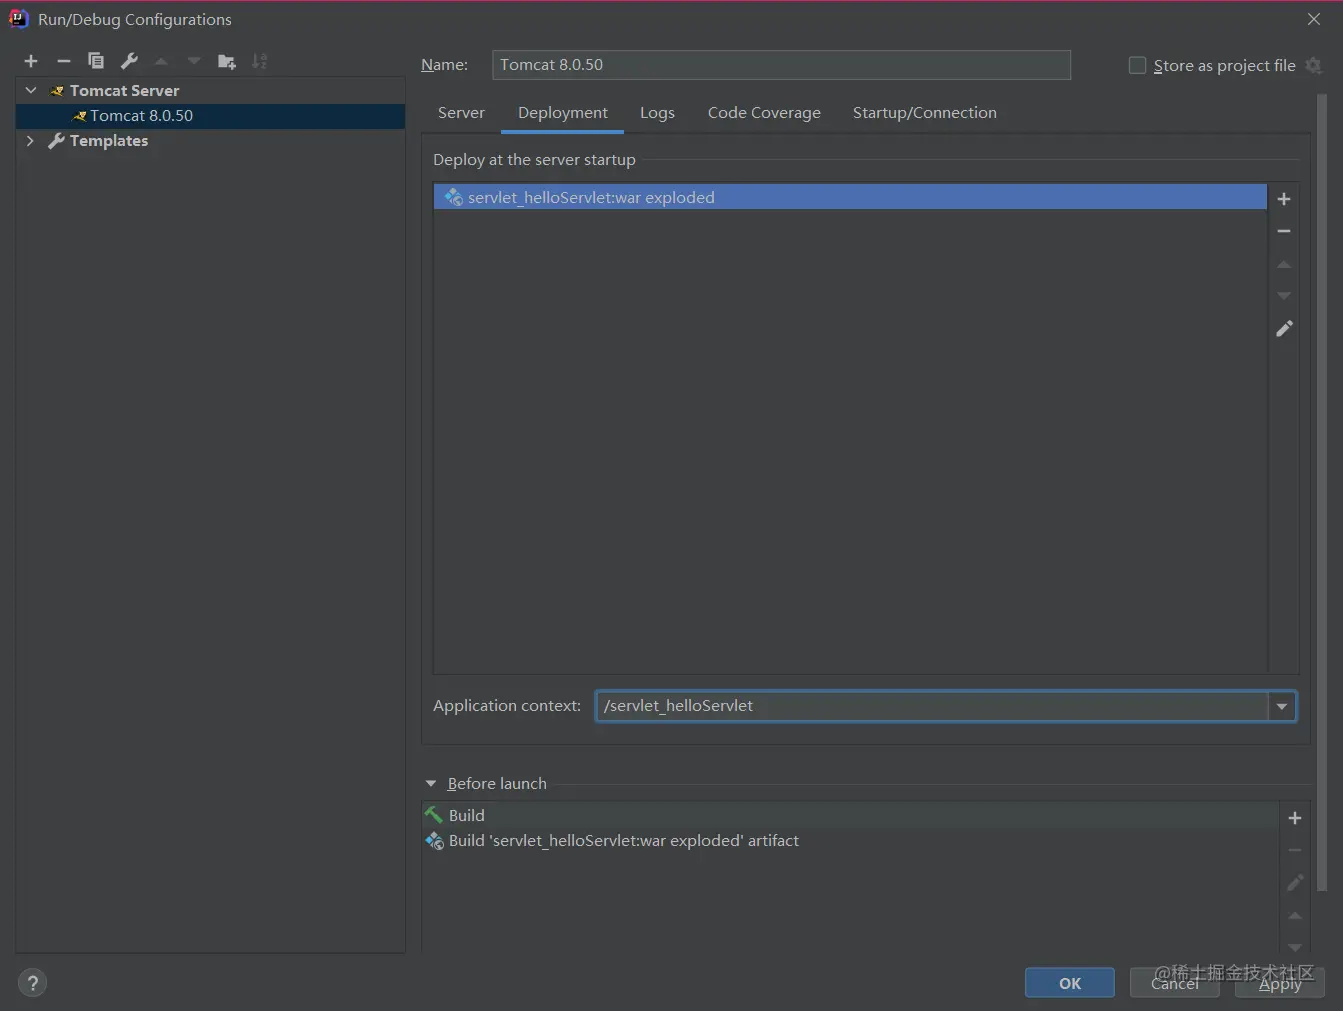Move configuration up in left toolbar
Screen dimensions: 1343x1011
tap(161, 61)
